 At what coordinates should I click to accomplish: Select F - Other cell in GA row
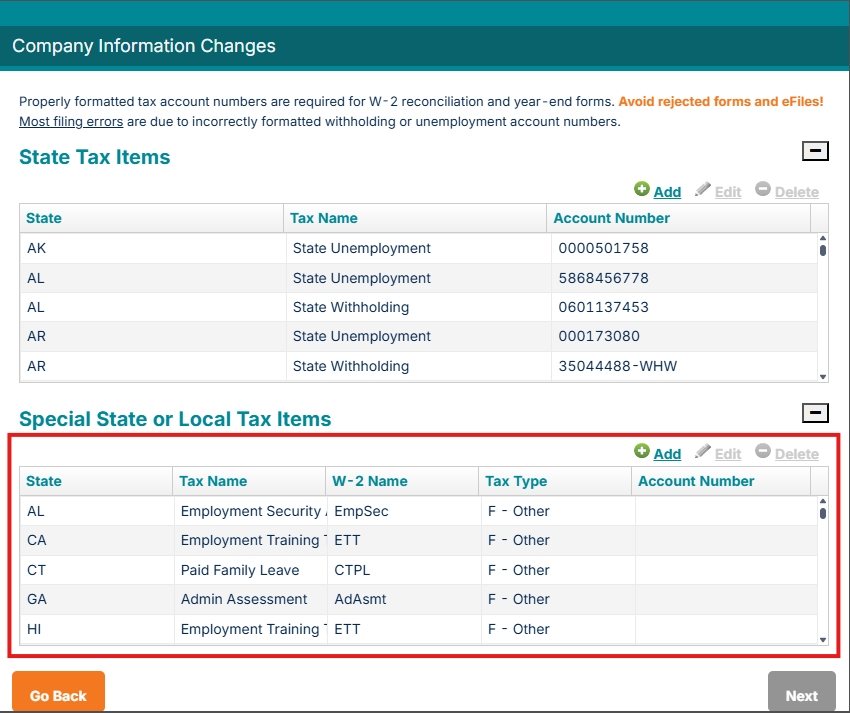click(558, 600)
